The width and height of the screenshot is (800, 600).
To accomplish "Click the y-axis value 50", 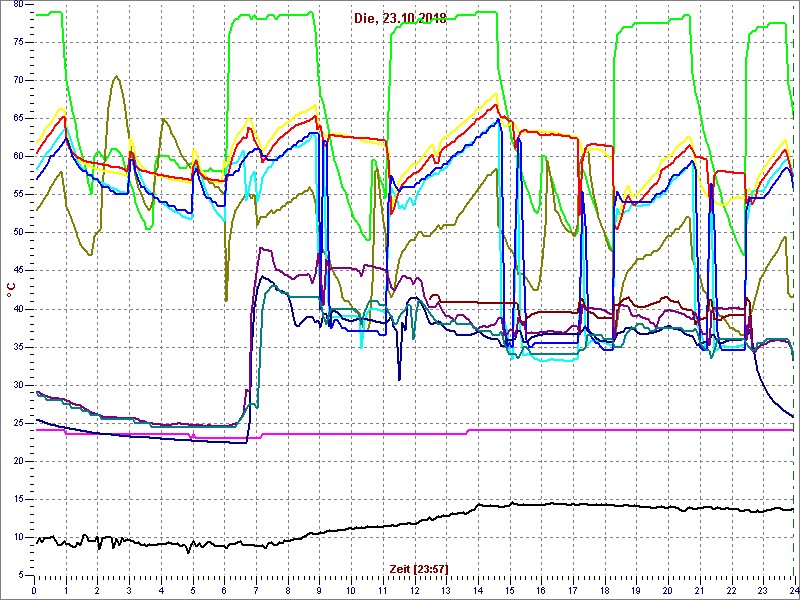I will 18,233.
